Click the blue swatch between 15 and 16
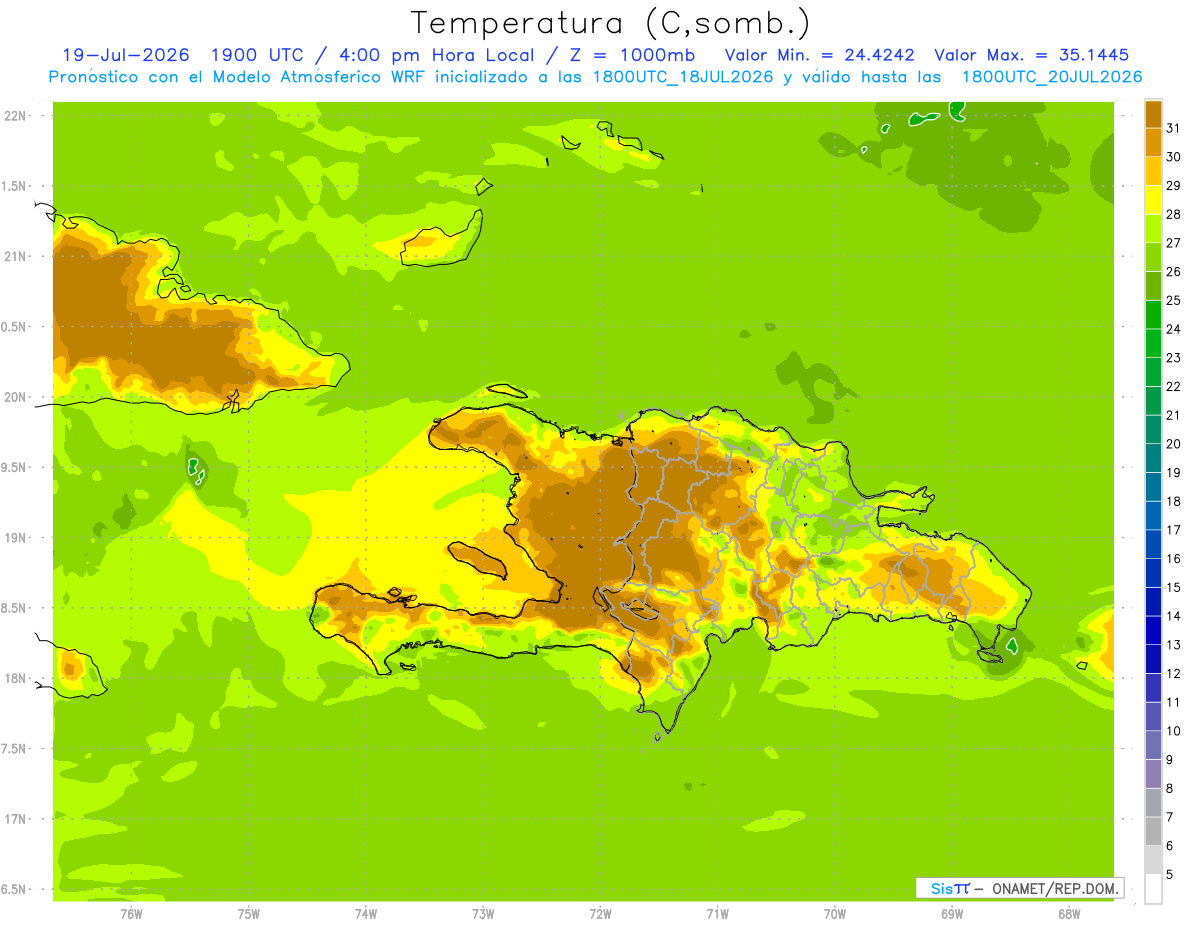 click(x=1153, y=573)
